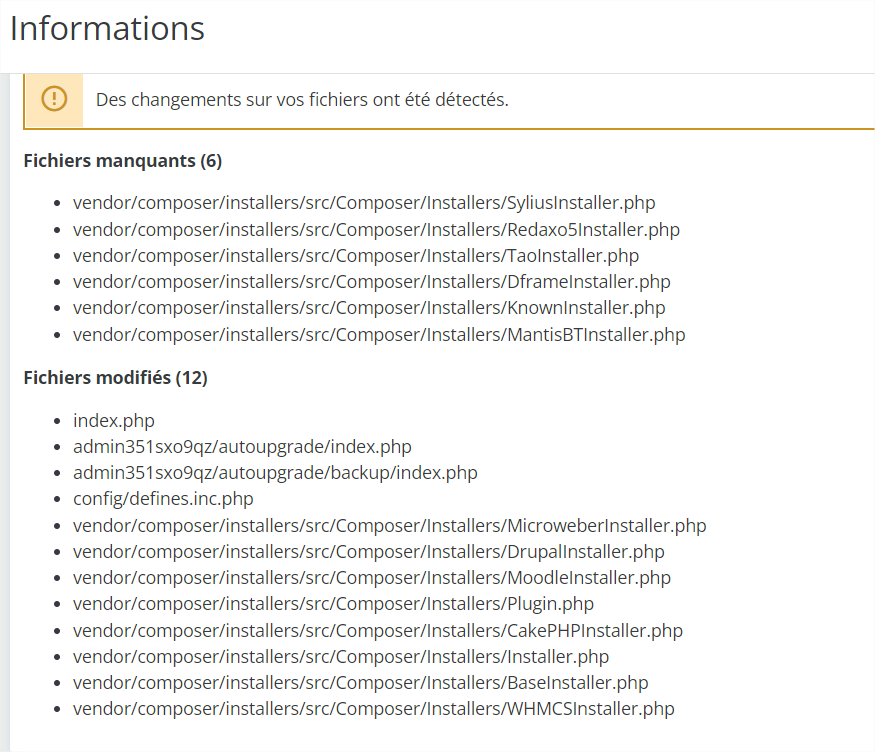Click the config/defines.inc.php entry

(x=163, y=499)
